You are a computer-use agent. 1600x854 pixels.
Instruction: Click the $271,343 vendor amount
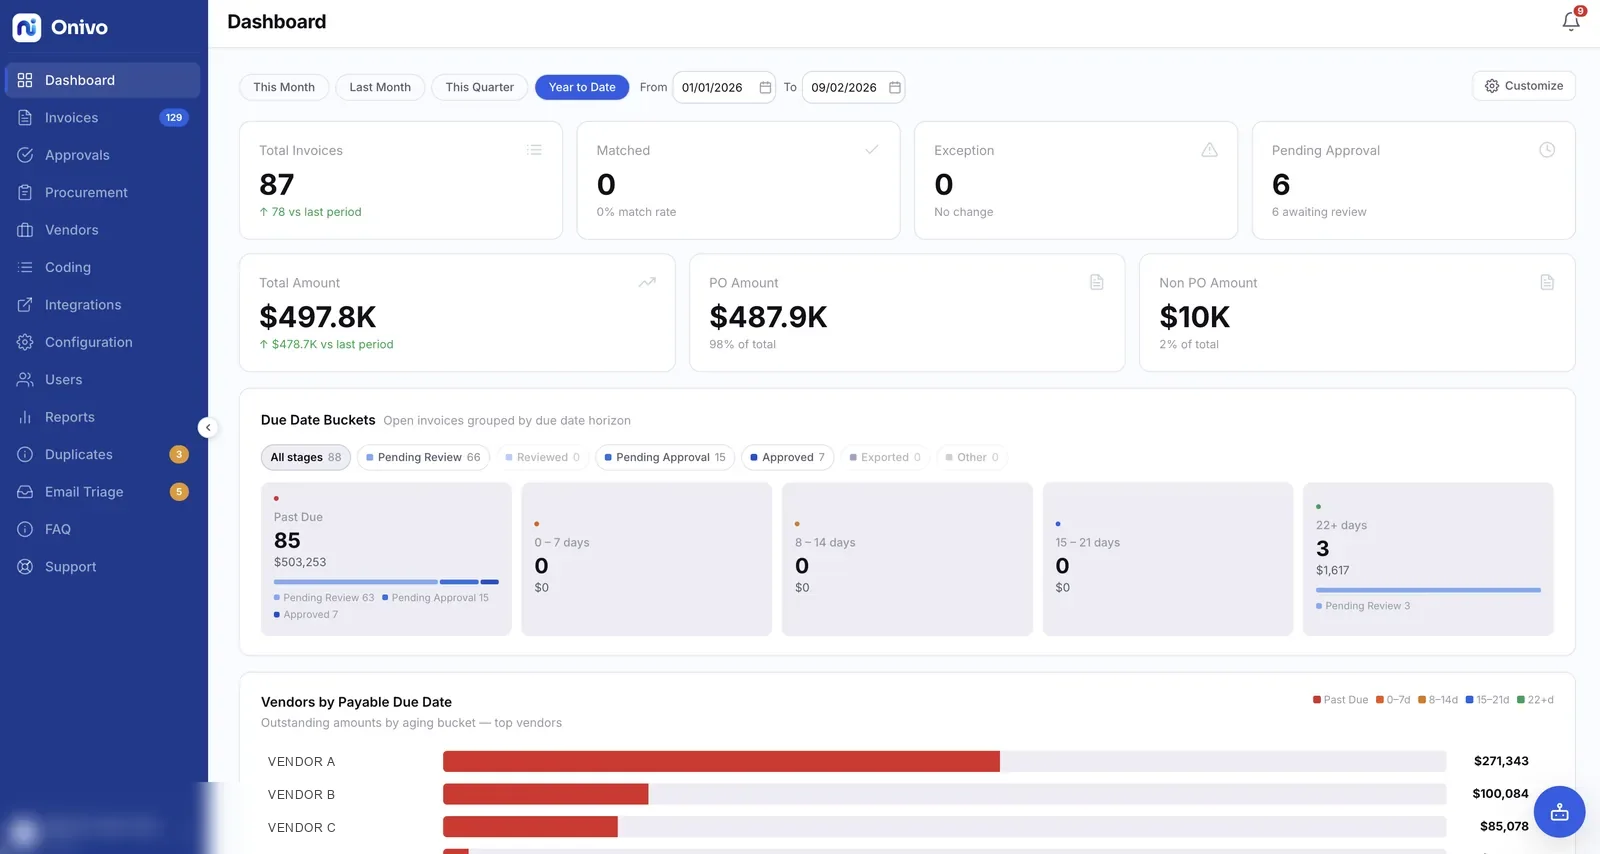(1501, 761)
